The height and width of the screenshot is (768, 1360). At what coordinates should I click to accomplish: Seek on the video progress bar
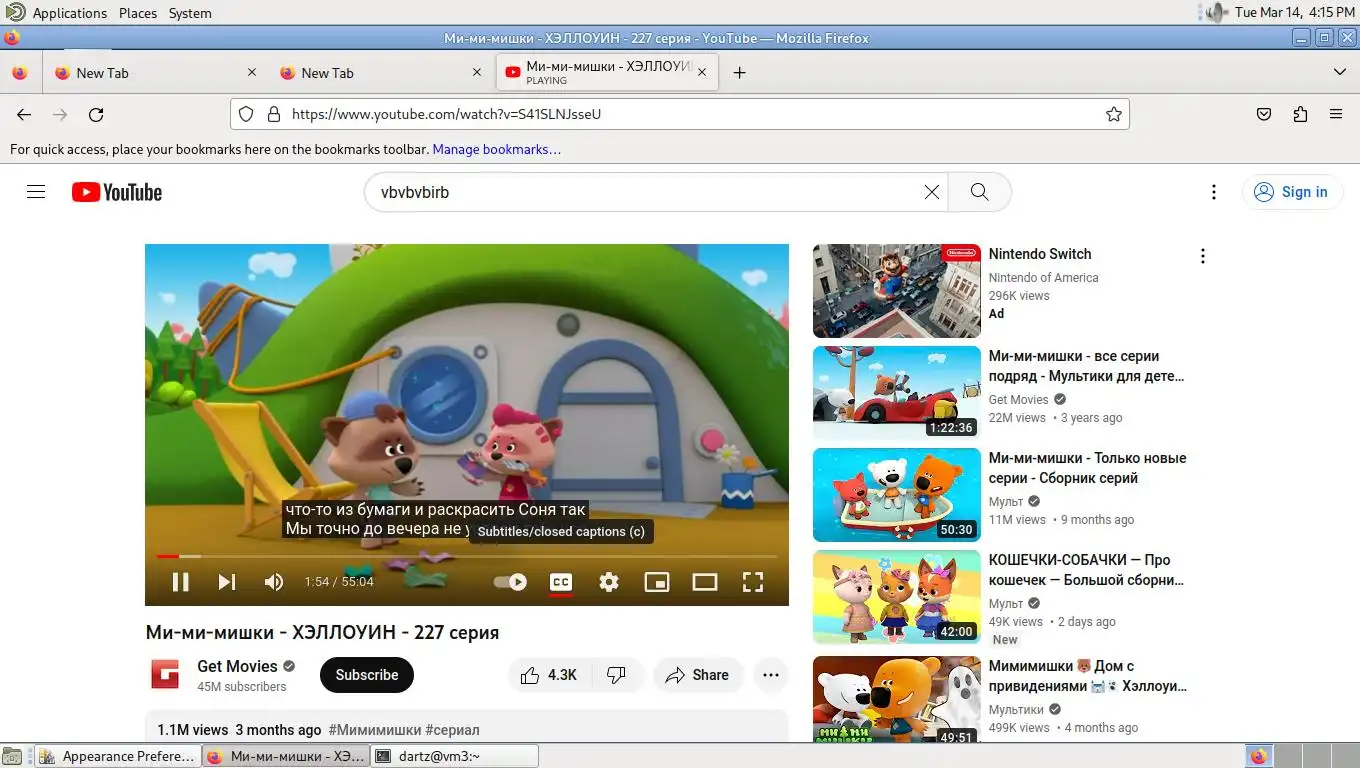pyautogui.click(x=467, y=556)
